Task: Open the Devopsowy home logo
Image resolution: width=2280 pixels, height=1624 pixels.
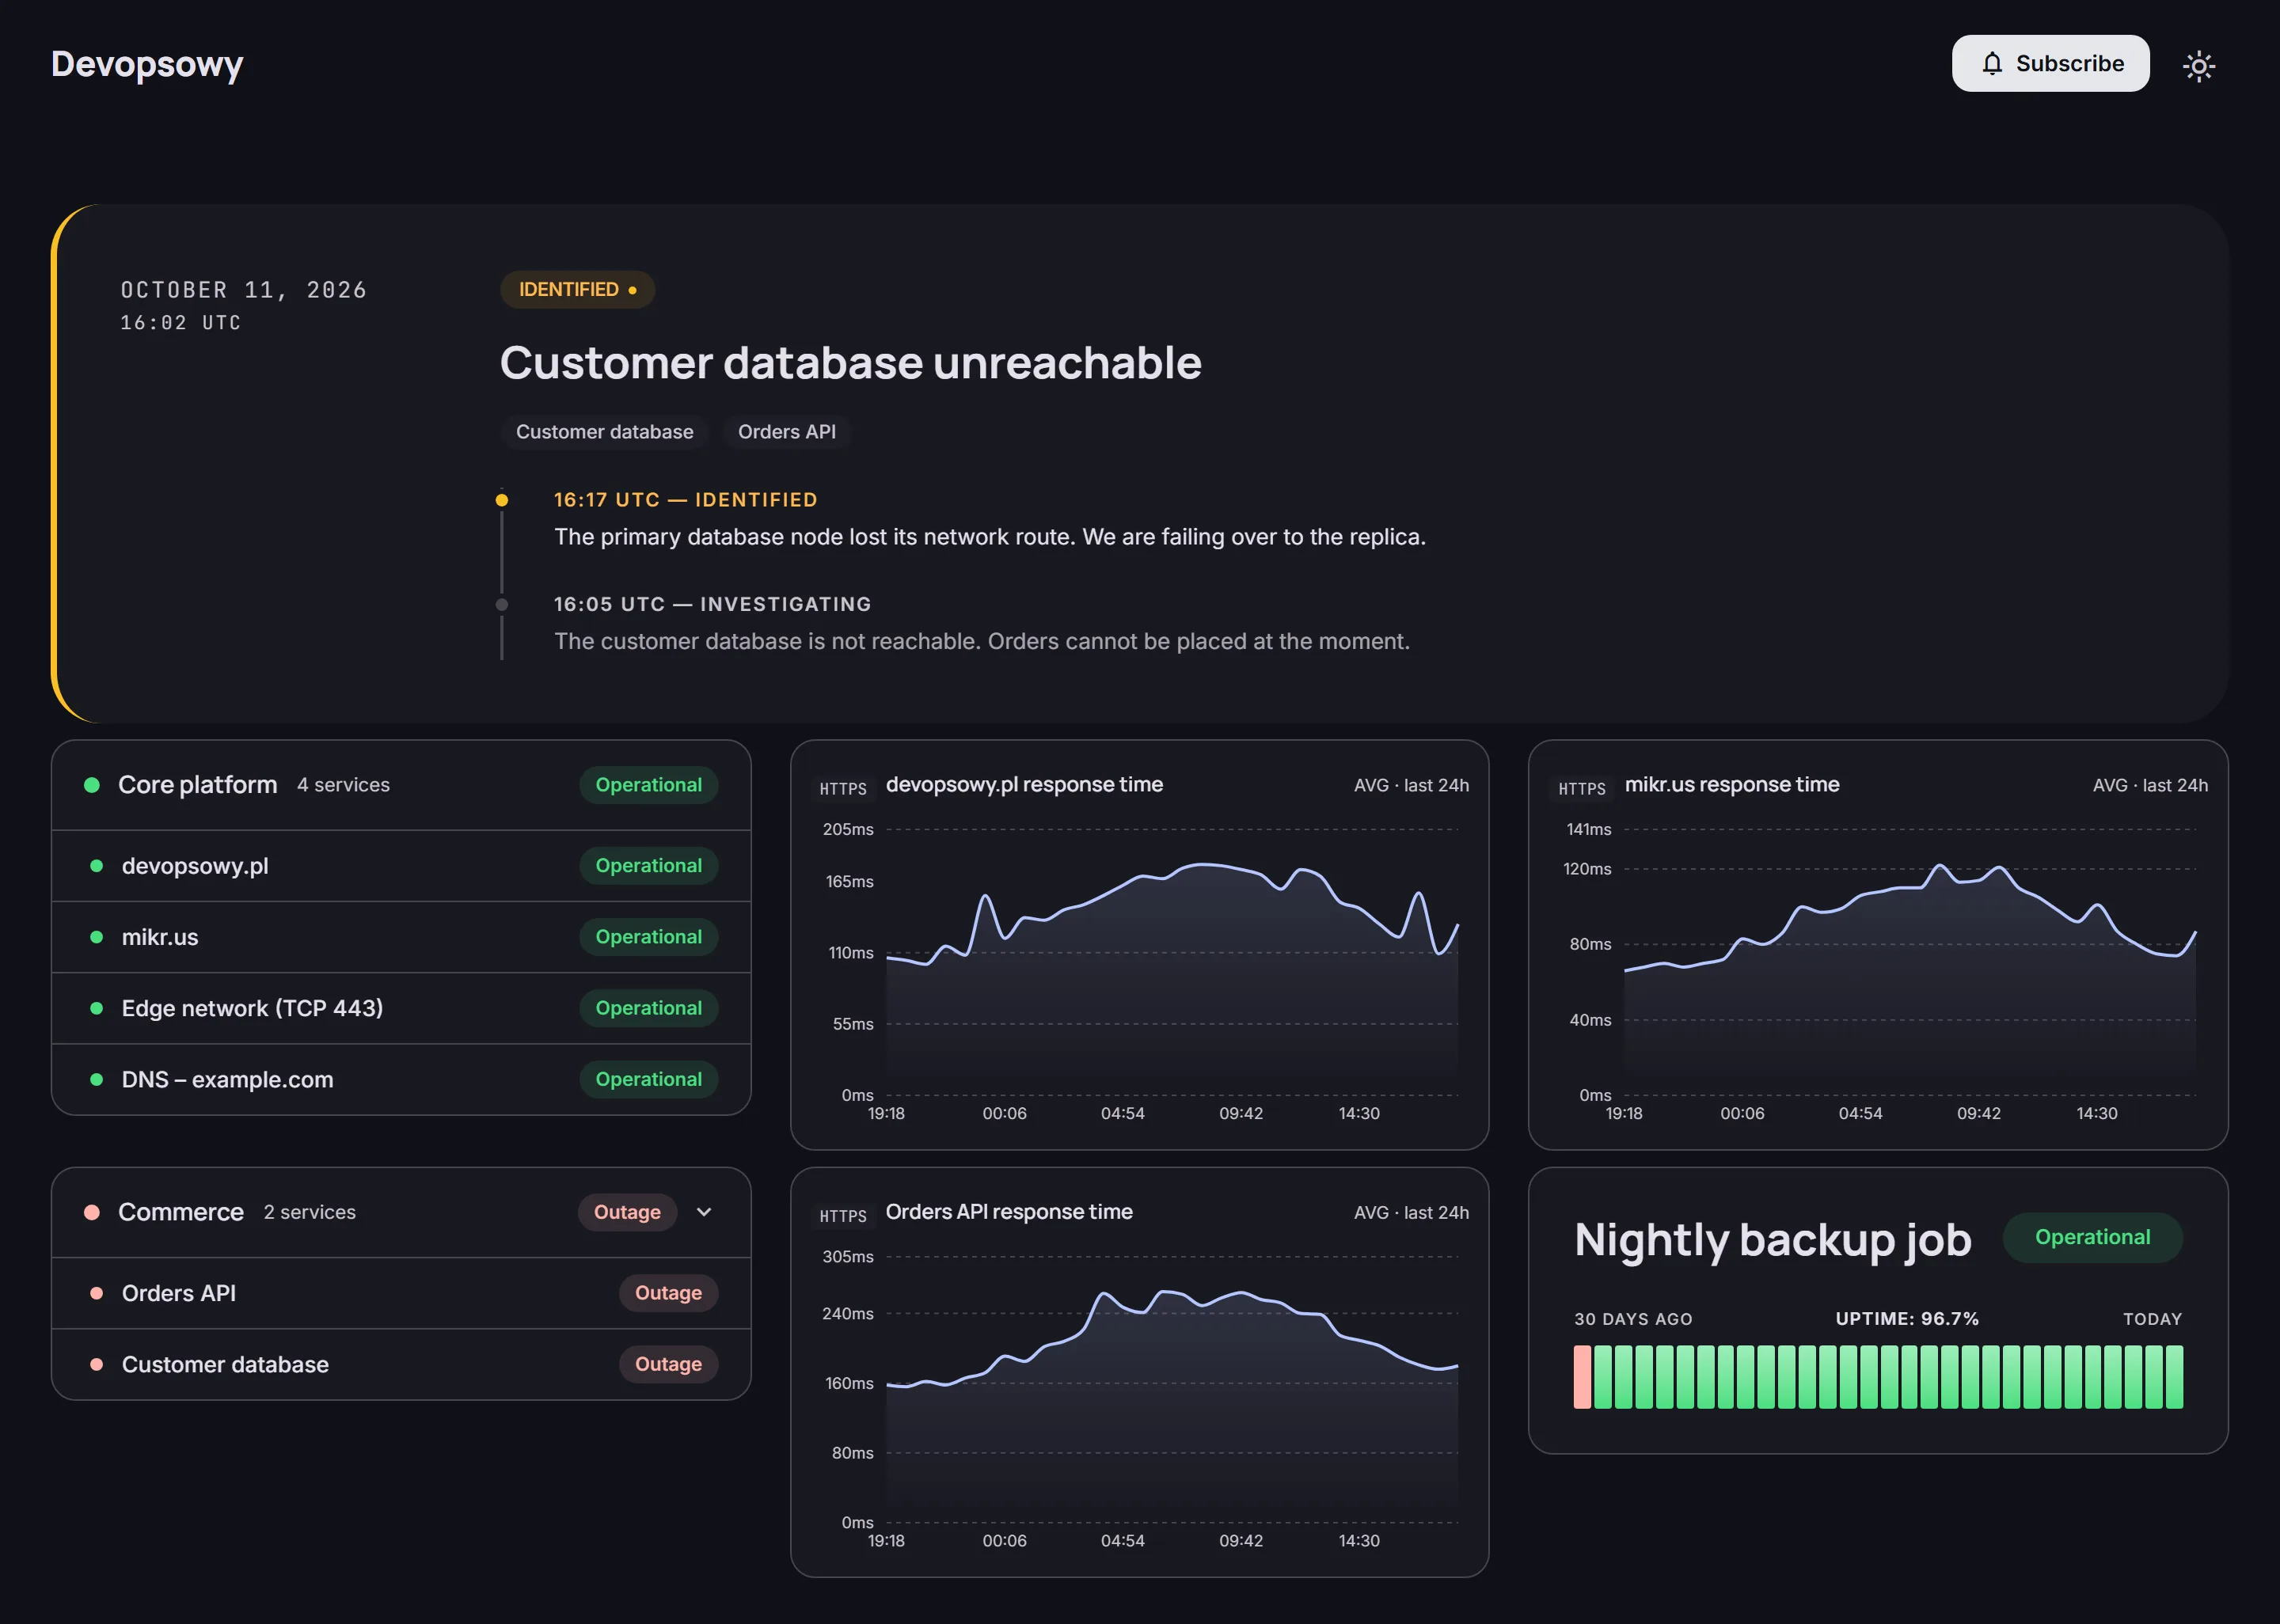Action: tap(147, 63)
